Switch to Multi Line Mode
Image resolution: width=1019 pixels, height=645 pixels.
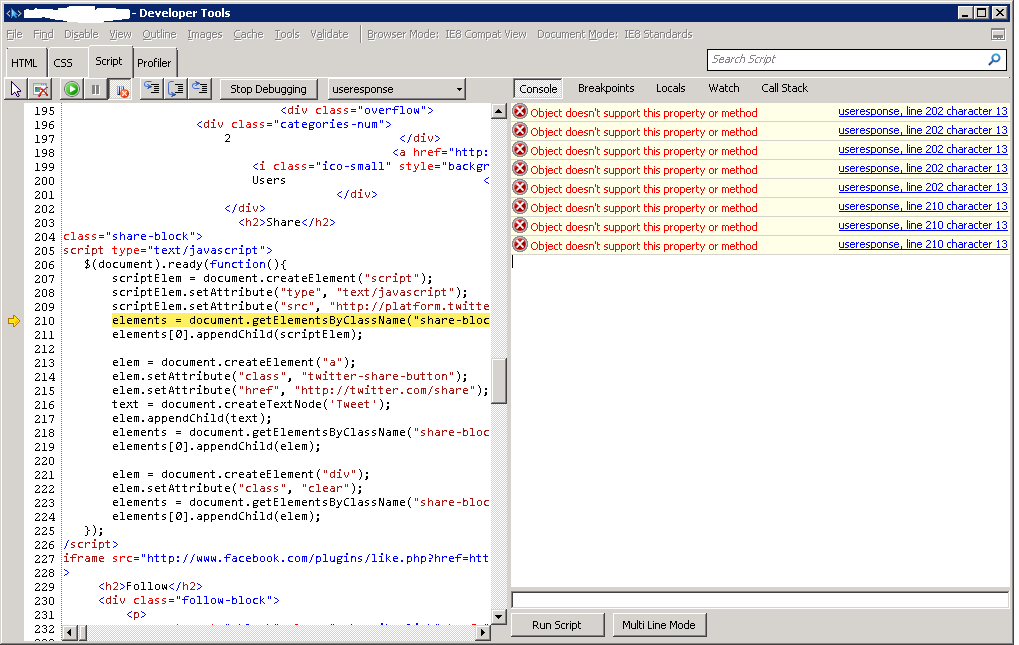[659, 625]
